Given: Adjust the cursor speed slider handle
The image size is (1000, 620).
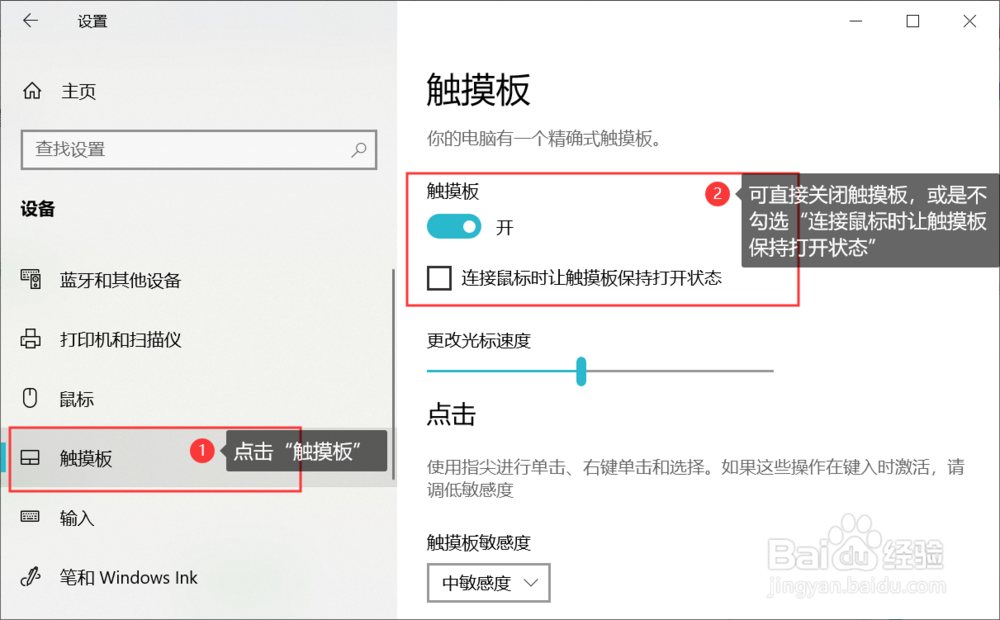Looking at the screenshot, I should pyautogui.click(x=581, y=371).
